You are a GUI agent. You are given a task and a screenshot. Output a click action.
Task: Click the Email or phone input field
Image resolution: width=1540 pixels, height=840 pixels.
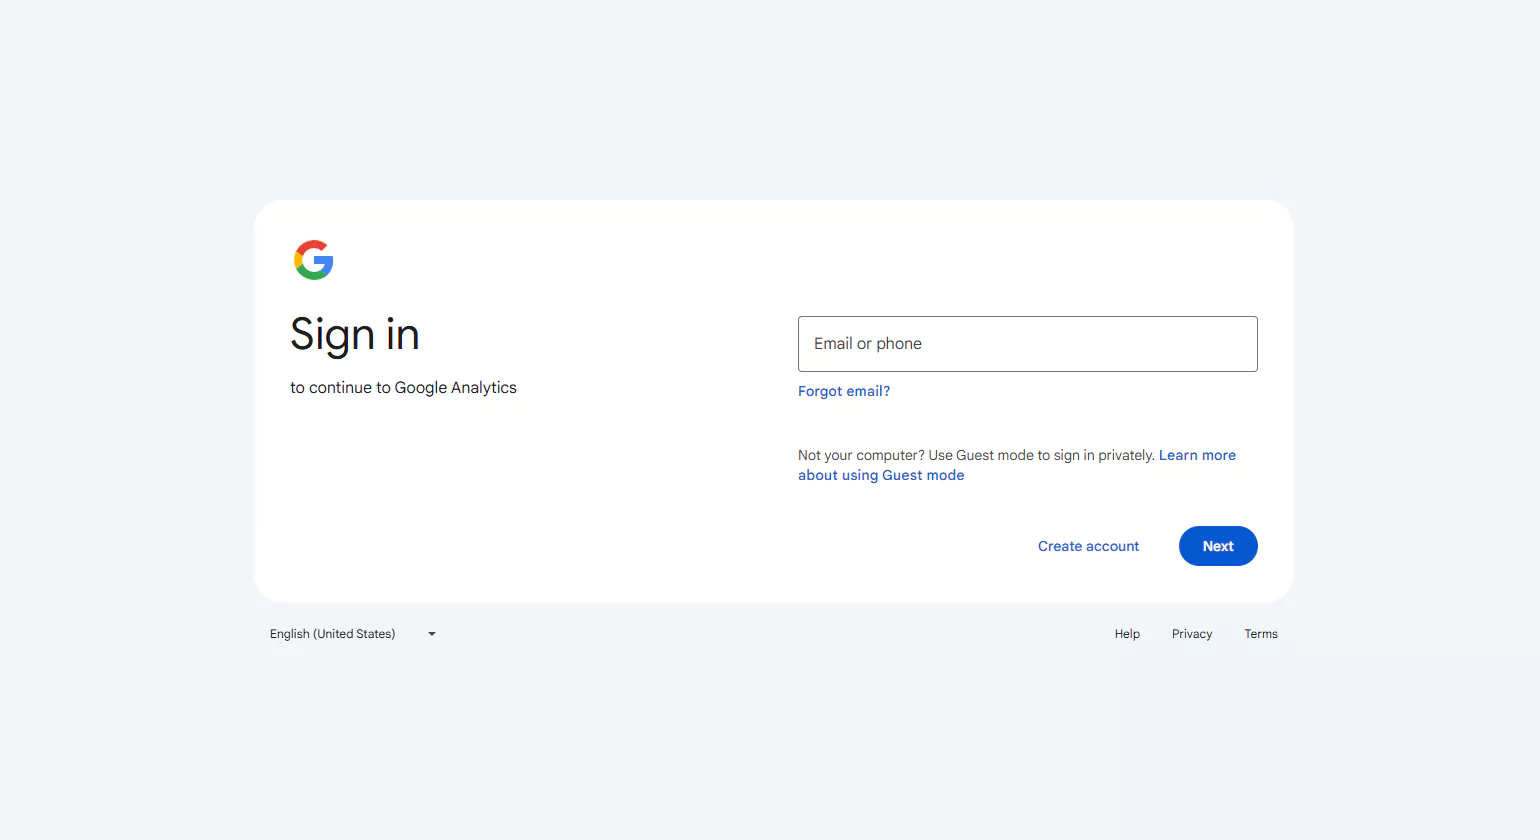pos(1027,343)
